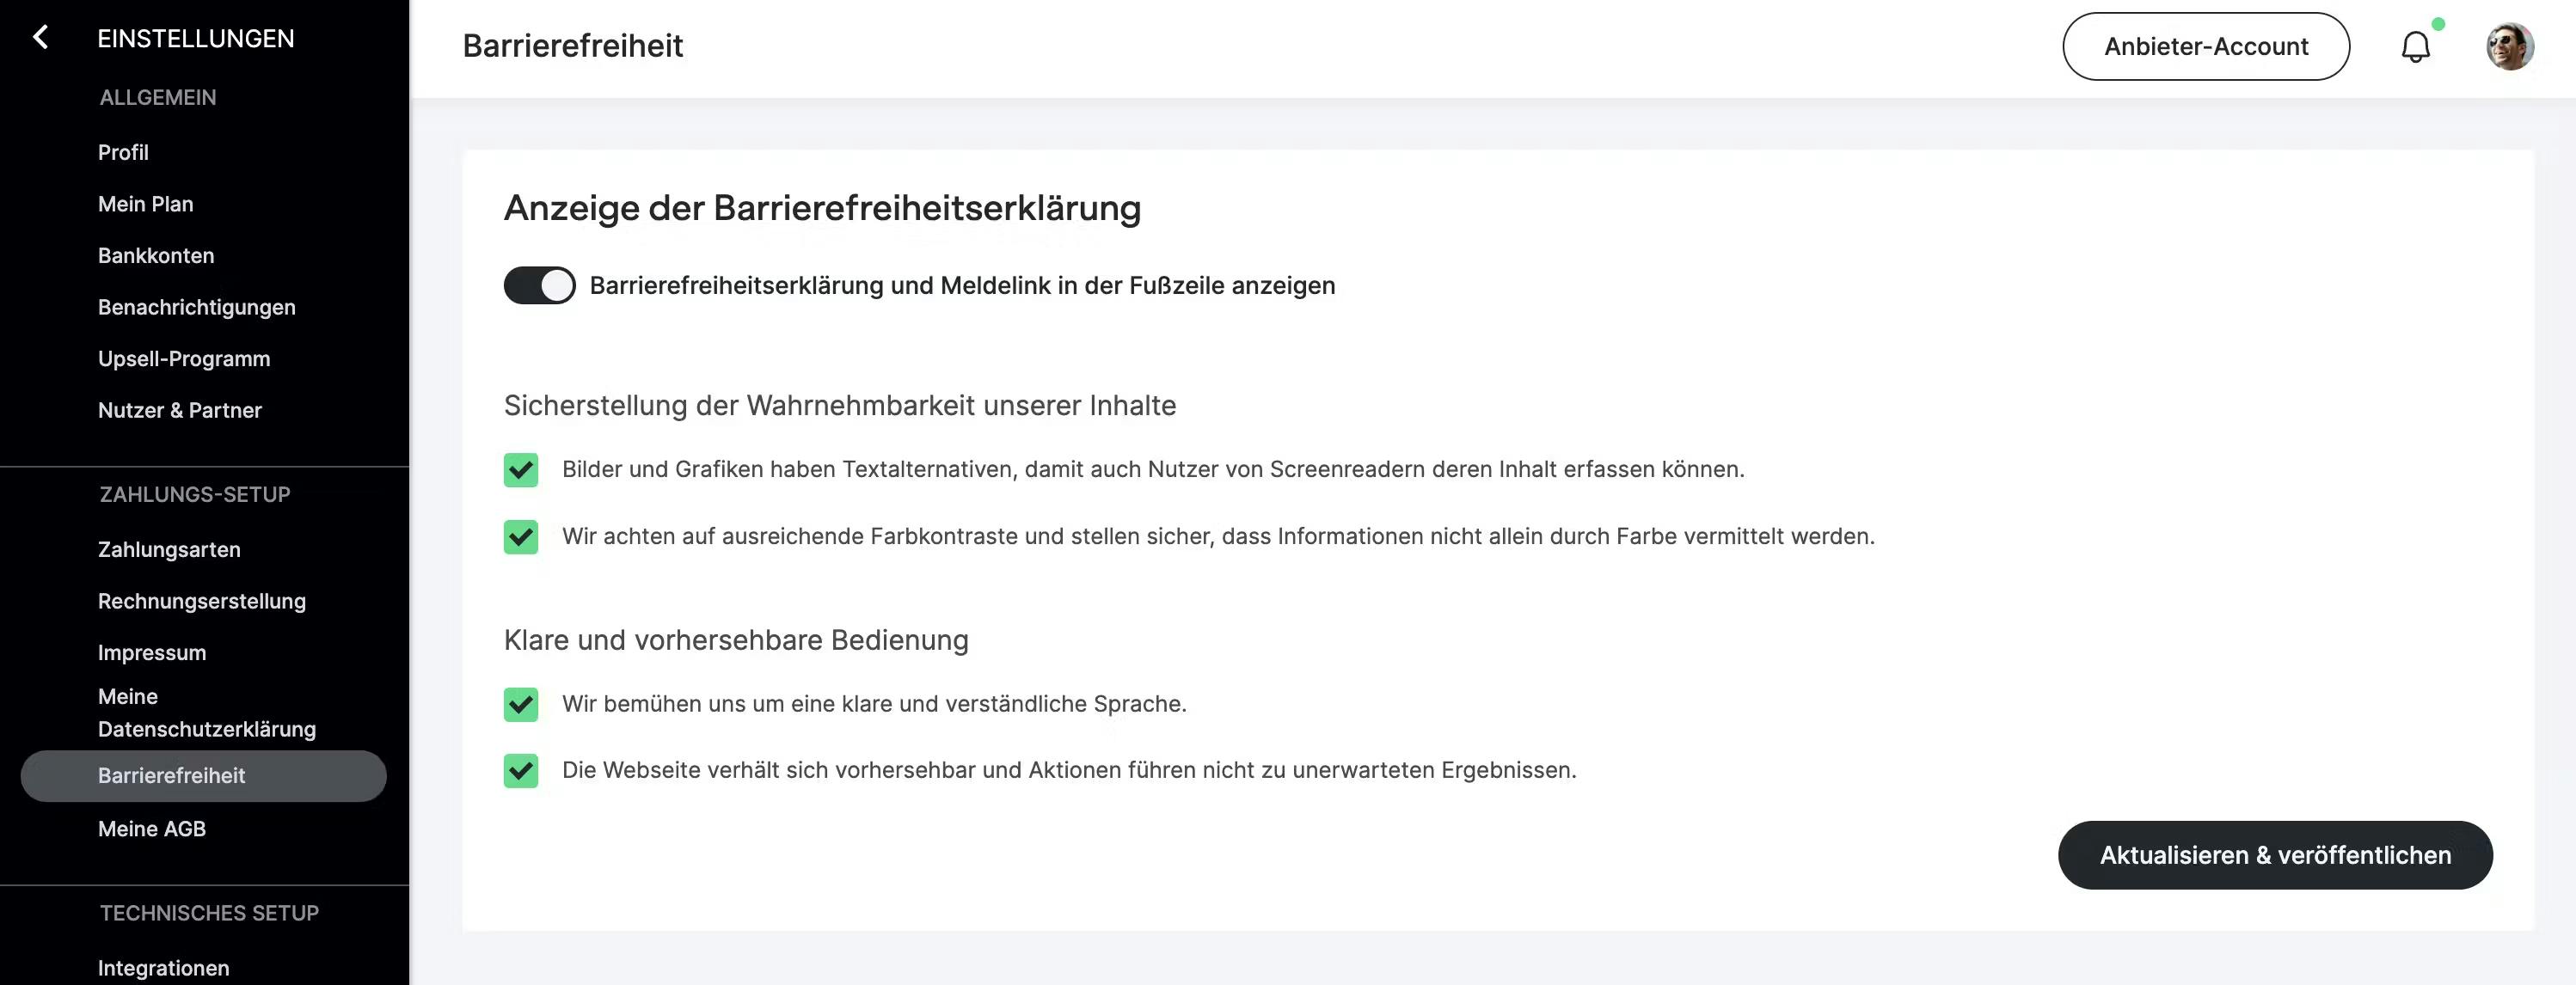Select Bankkonten in the sidebar

[x=156, y=255]
